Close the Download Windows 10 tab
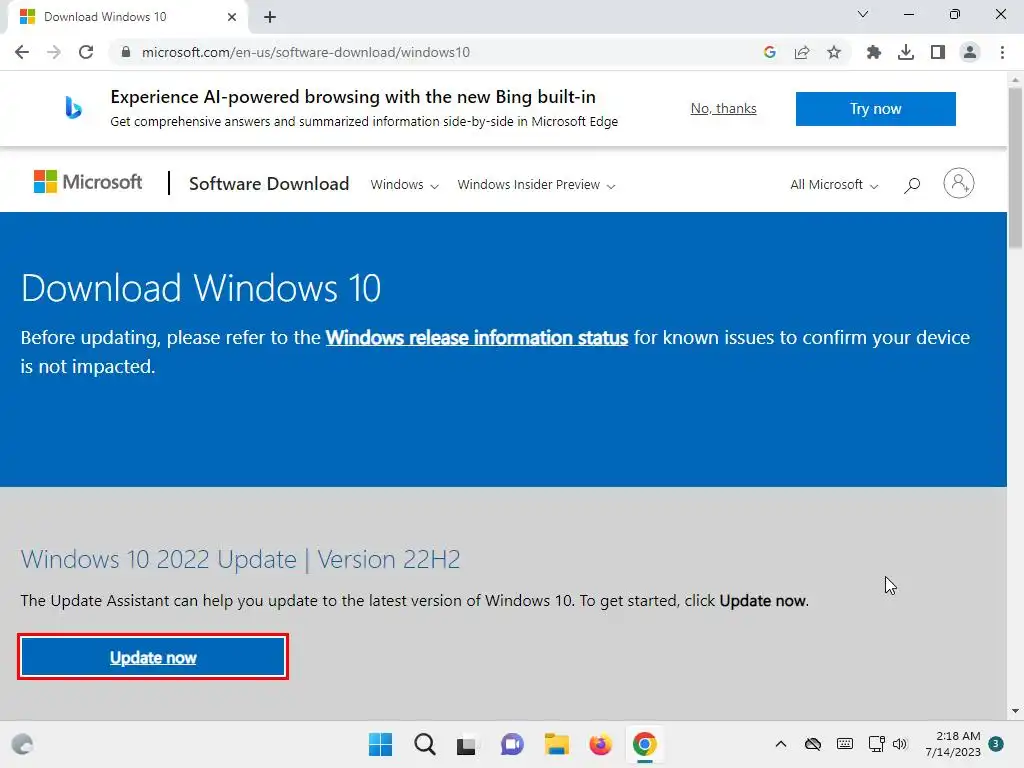This screenshot has width=1024, height=768. (232, 17)
